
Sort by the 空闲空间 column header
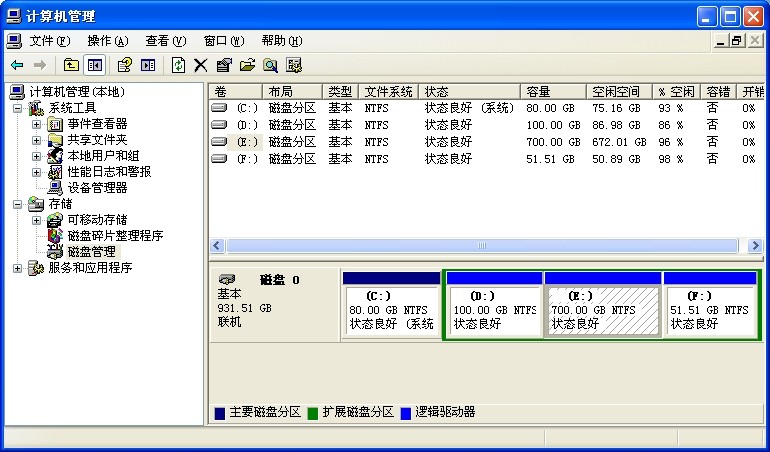[619, 91]
